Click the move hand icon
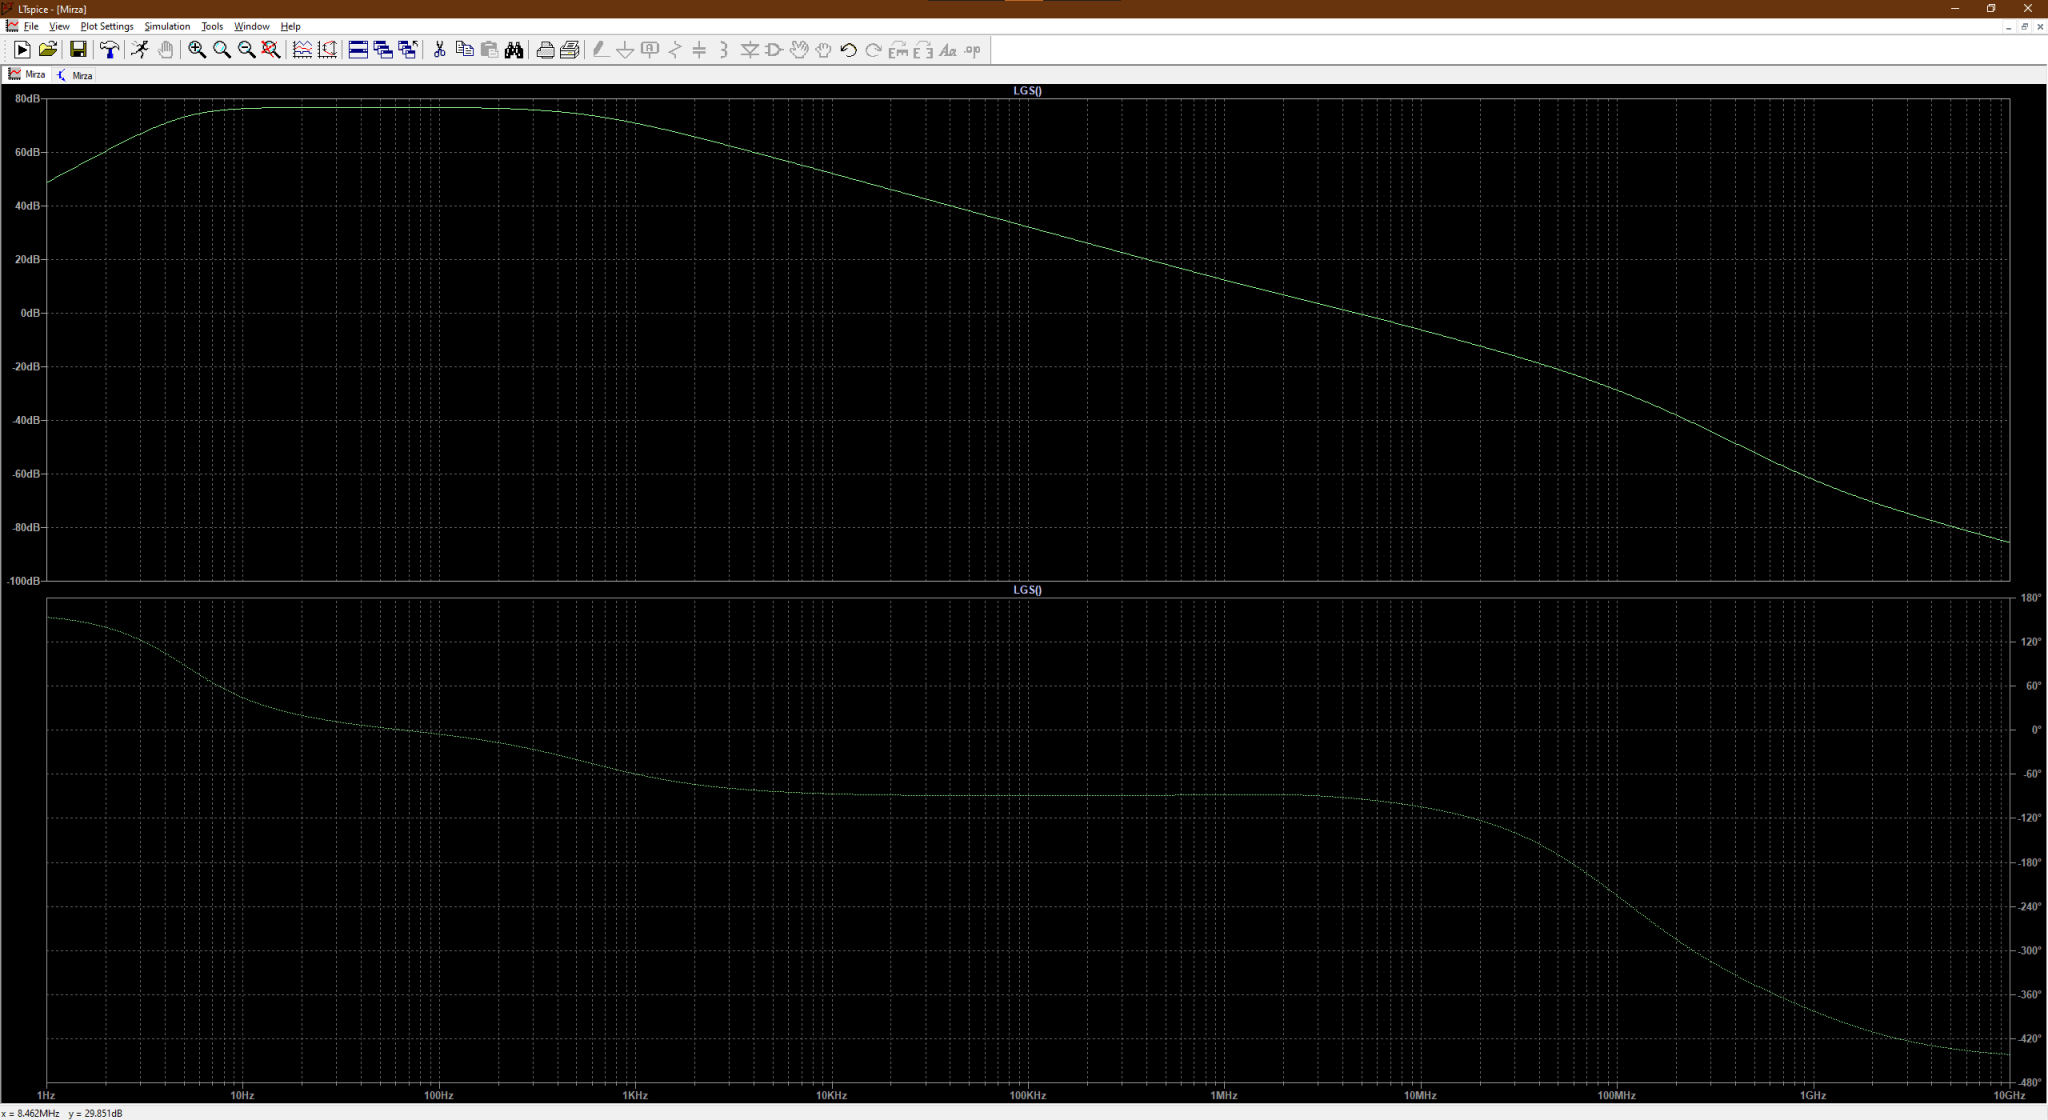Viewport: 2048px width, 1120px height. click(x=799, y=50)
